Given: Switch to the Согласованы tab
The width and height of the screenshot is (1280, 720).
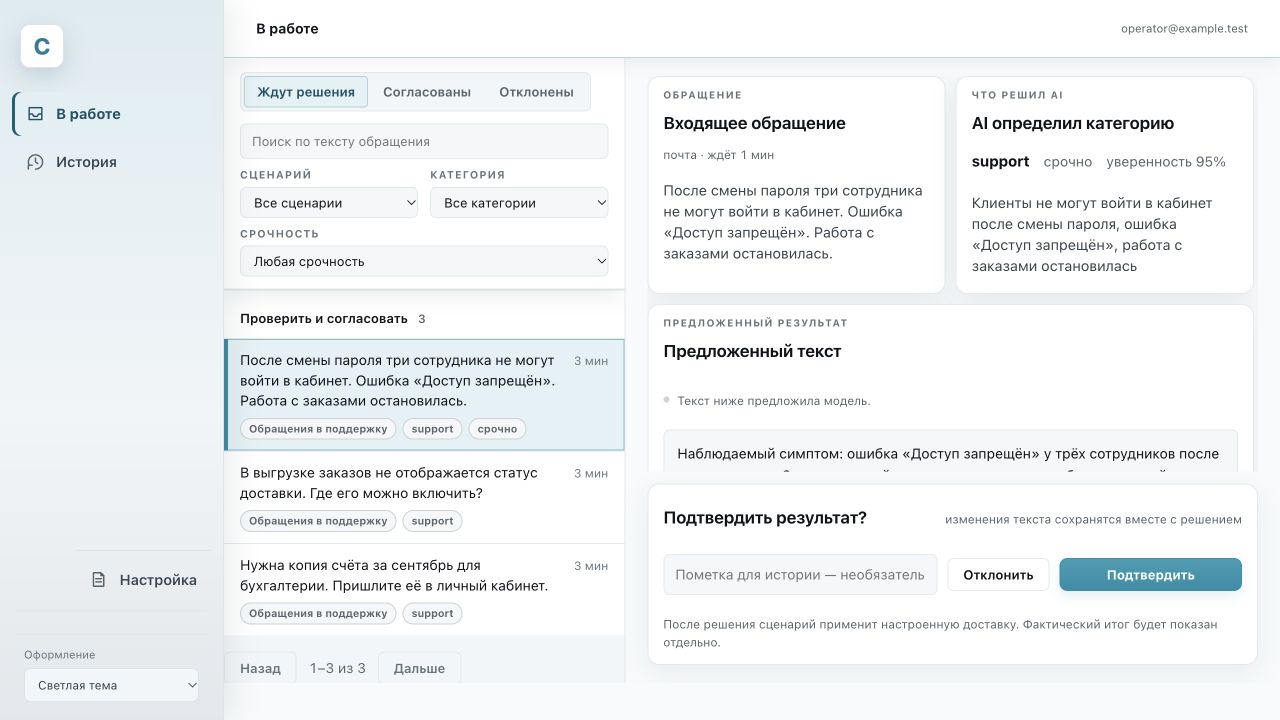Looking at the screenshot, I should pos(427,92).
